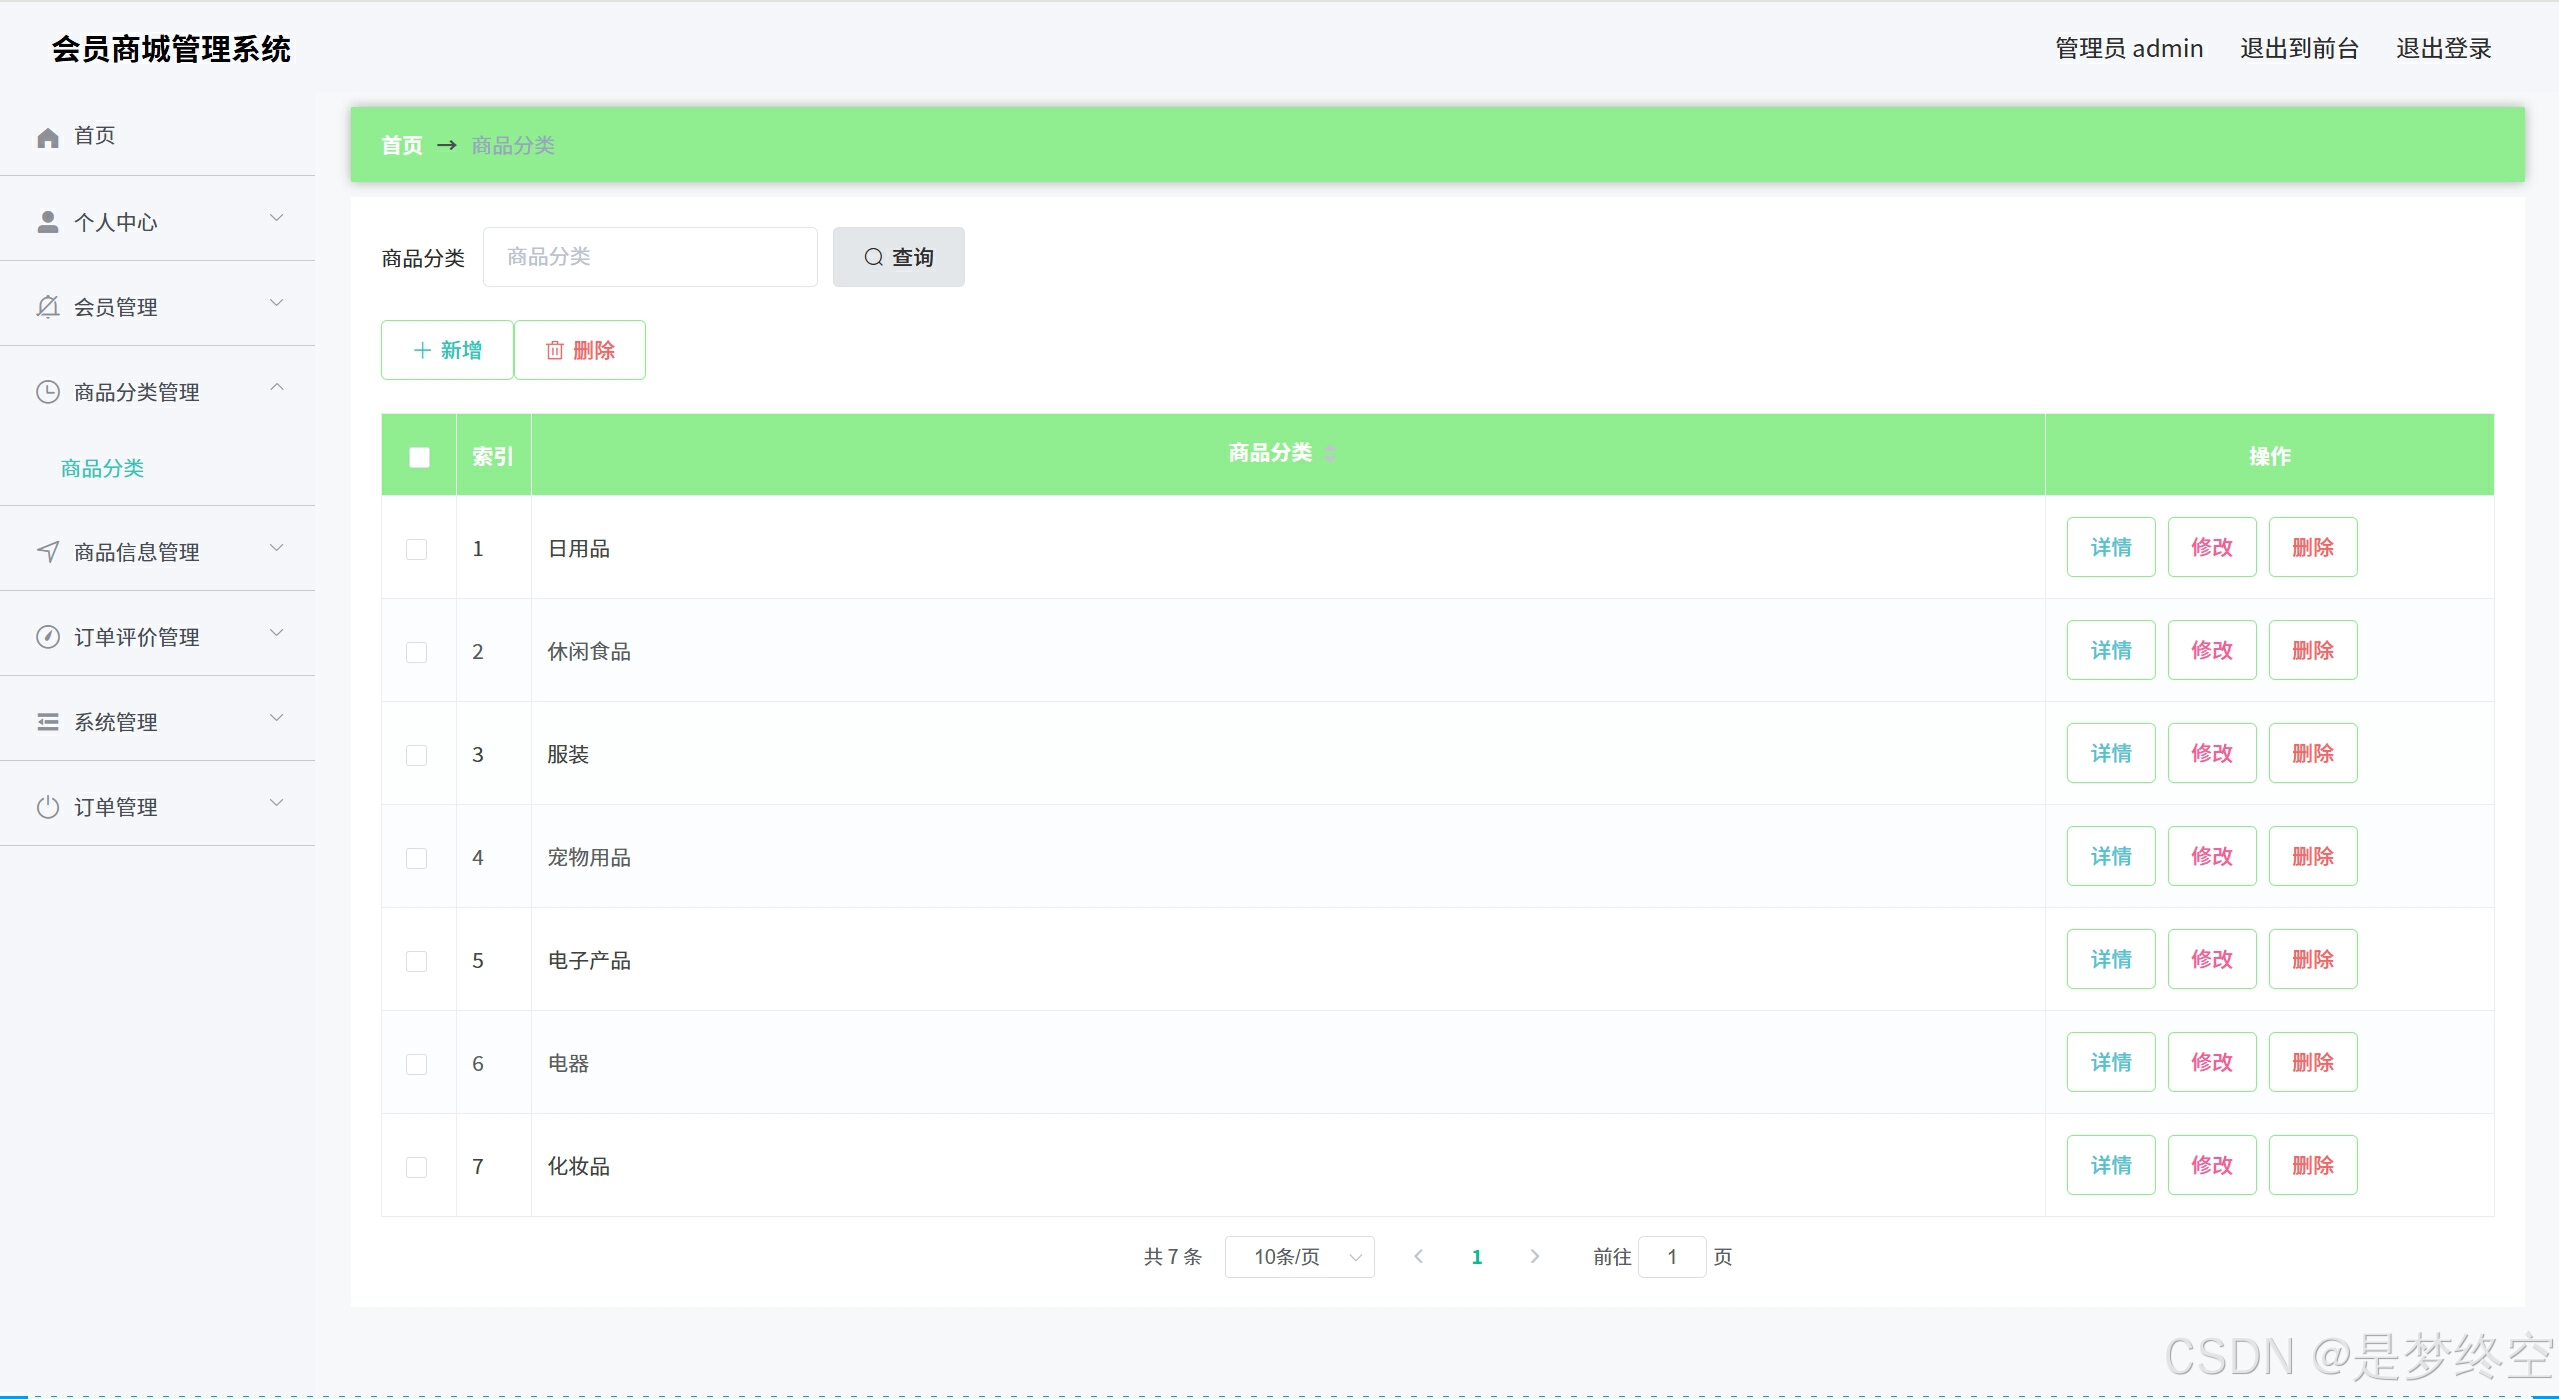Click the person icon for 个人中心
This screenshot has width=2559, height=1399.
tap(47, 222)
